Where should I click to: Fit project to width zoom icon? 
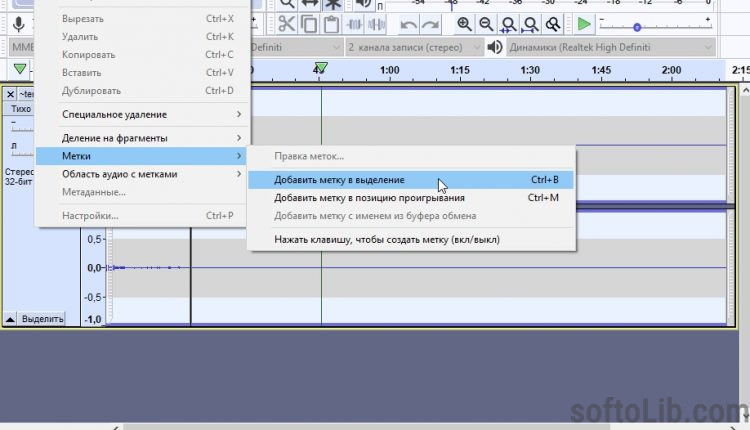(530, 24)
